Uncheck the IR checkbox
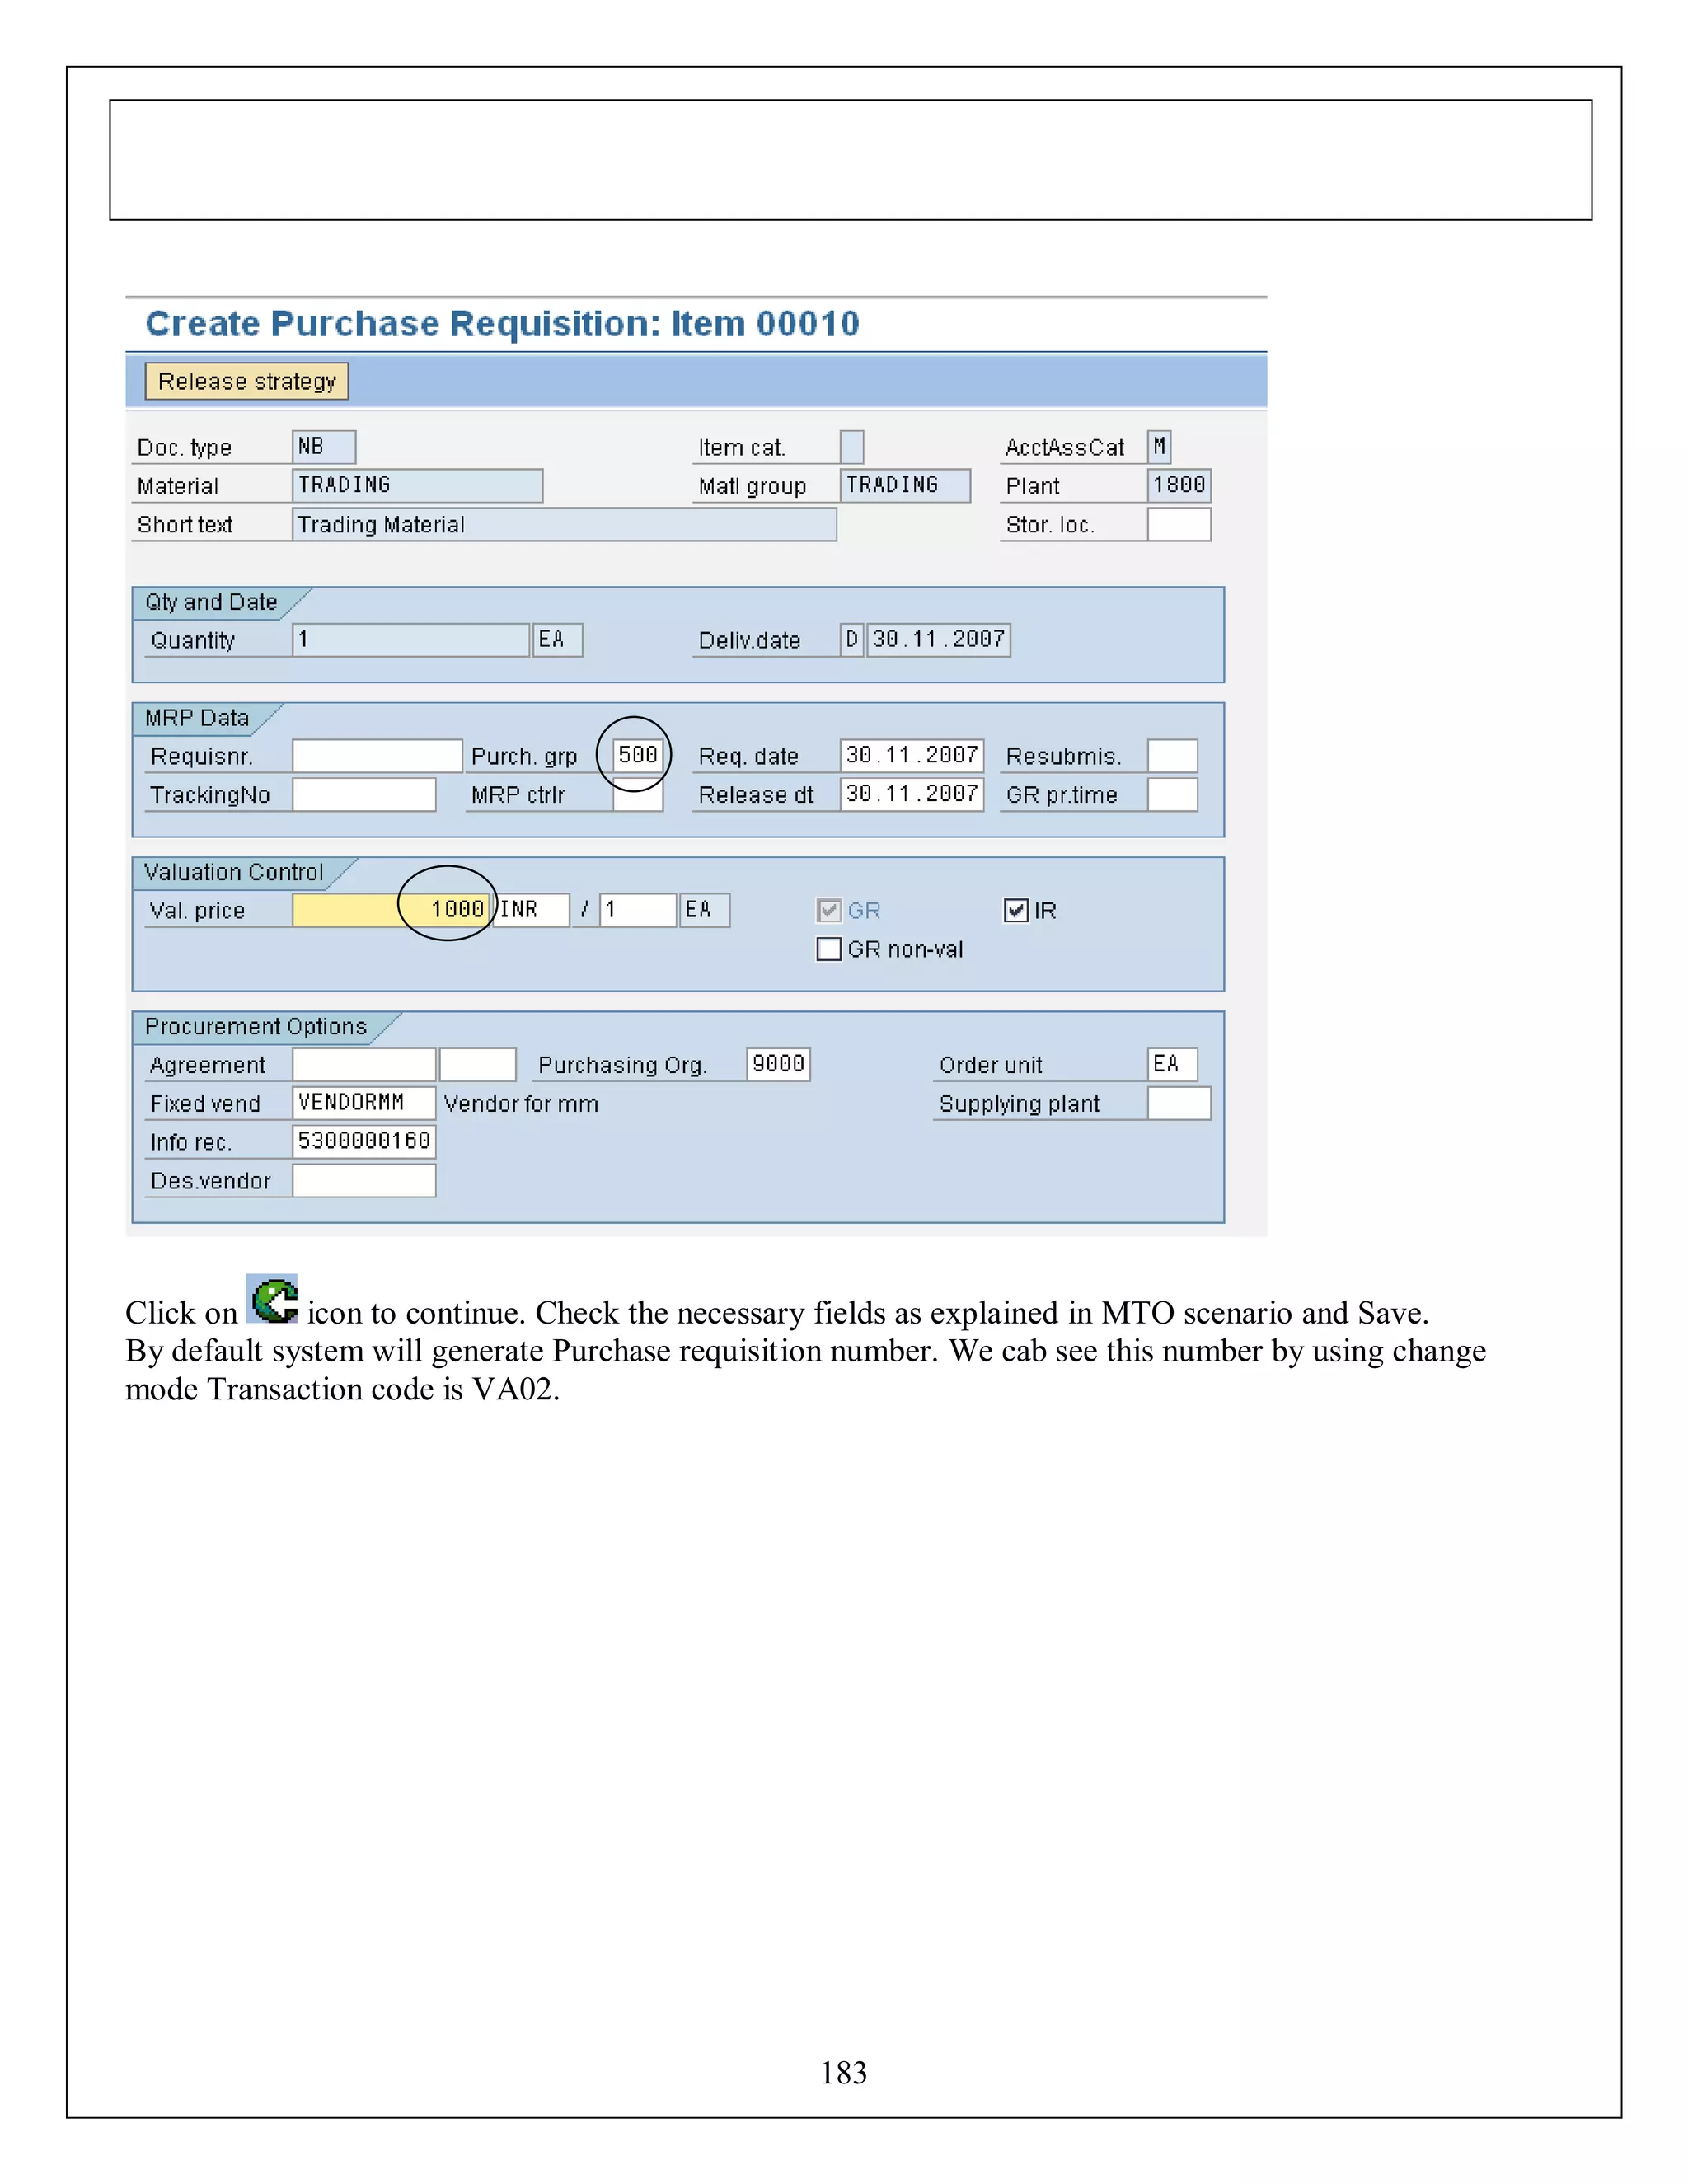This screenshot has height=2184, width=1688. click(x=1015, y=910)
